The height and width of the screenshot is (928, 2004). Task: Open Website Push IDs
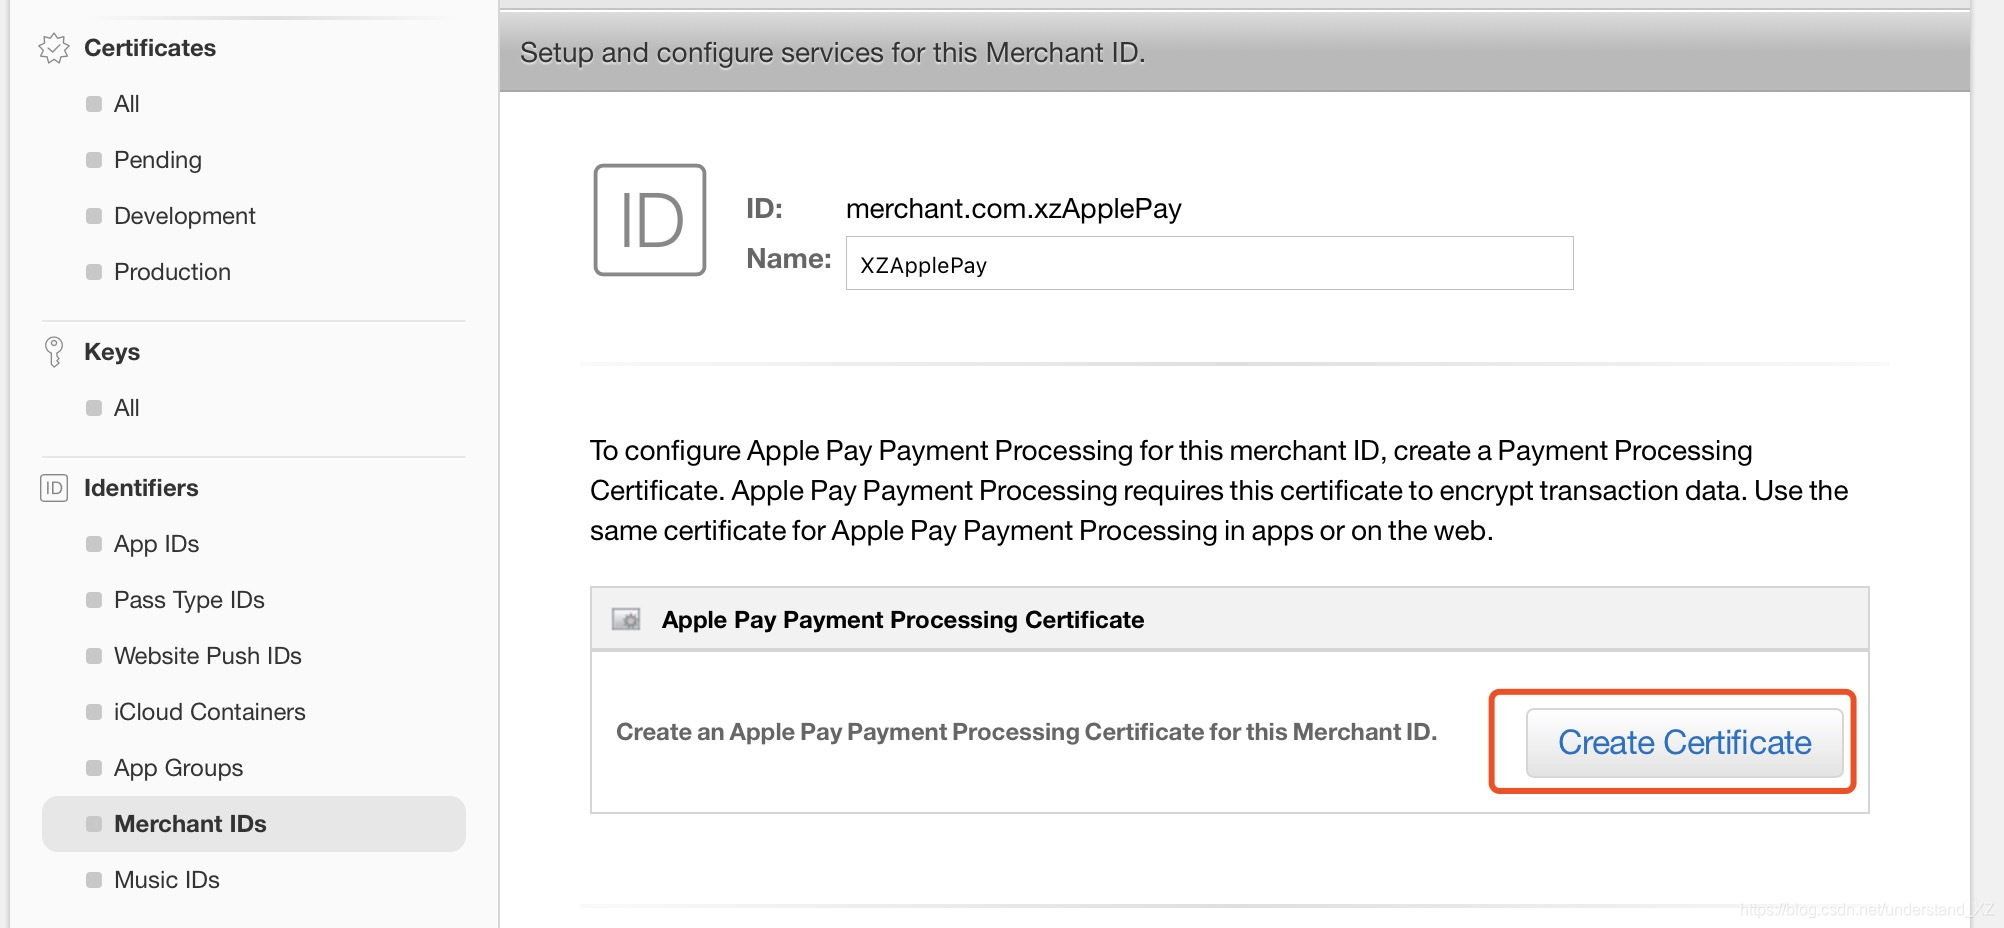208,656
